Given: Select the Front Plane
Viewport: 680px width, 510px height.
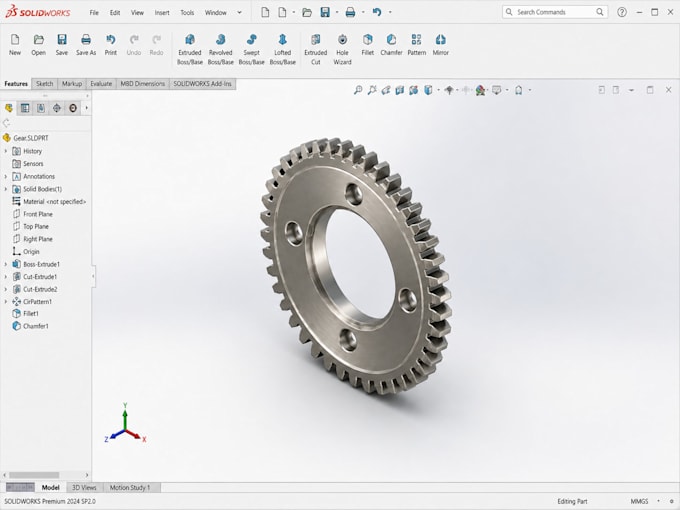Looking at the screenshot, I should (x=33, y=214).
